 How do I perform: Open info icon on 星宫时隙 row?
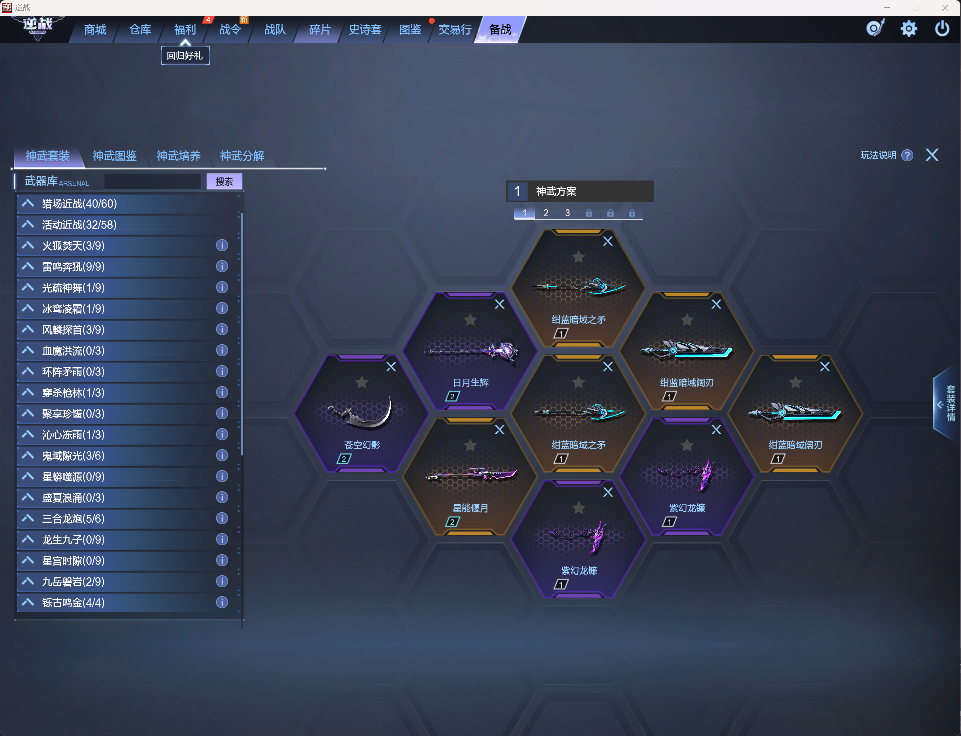click(x=222, y=560)
